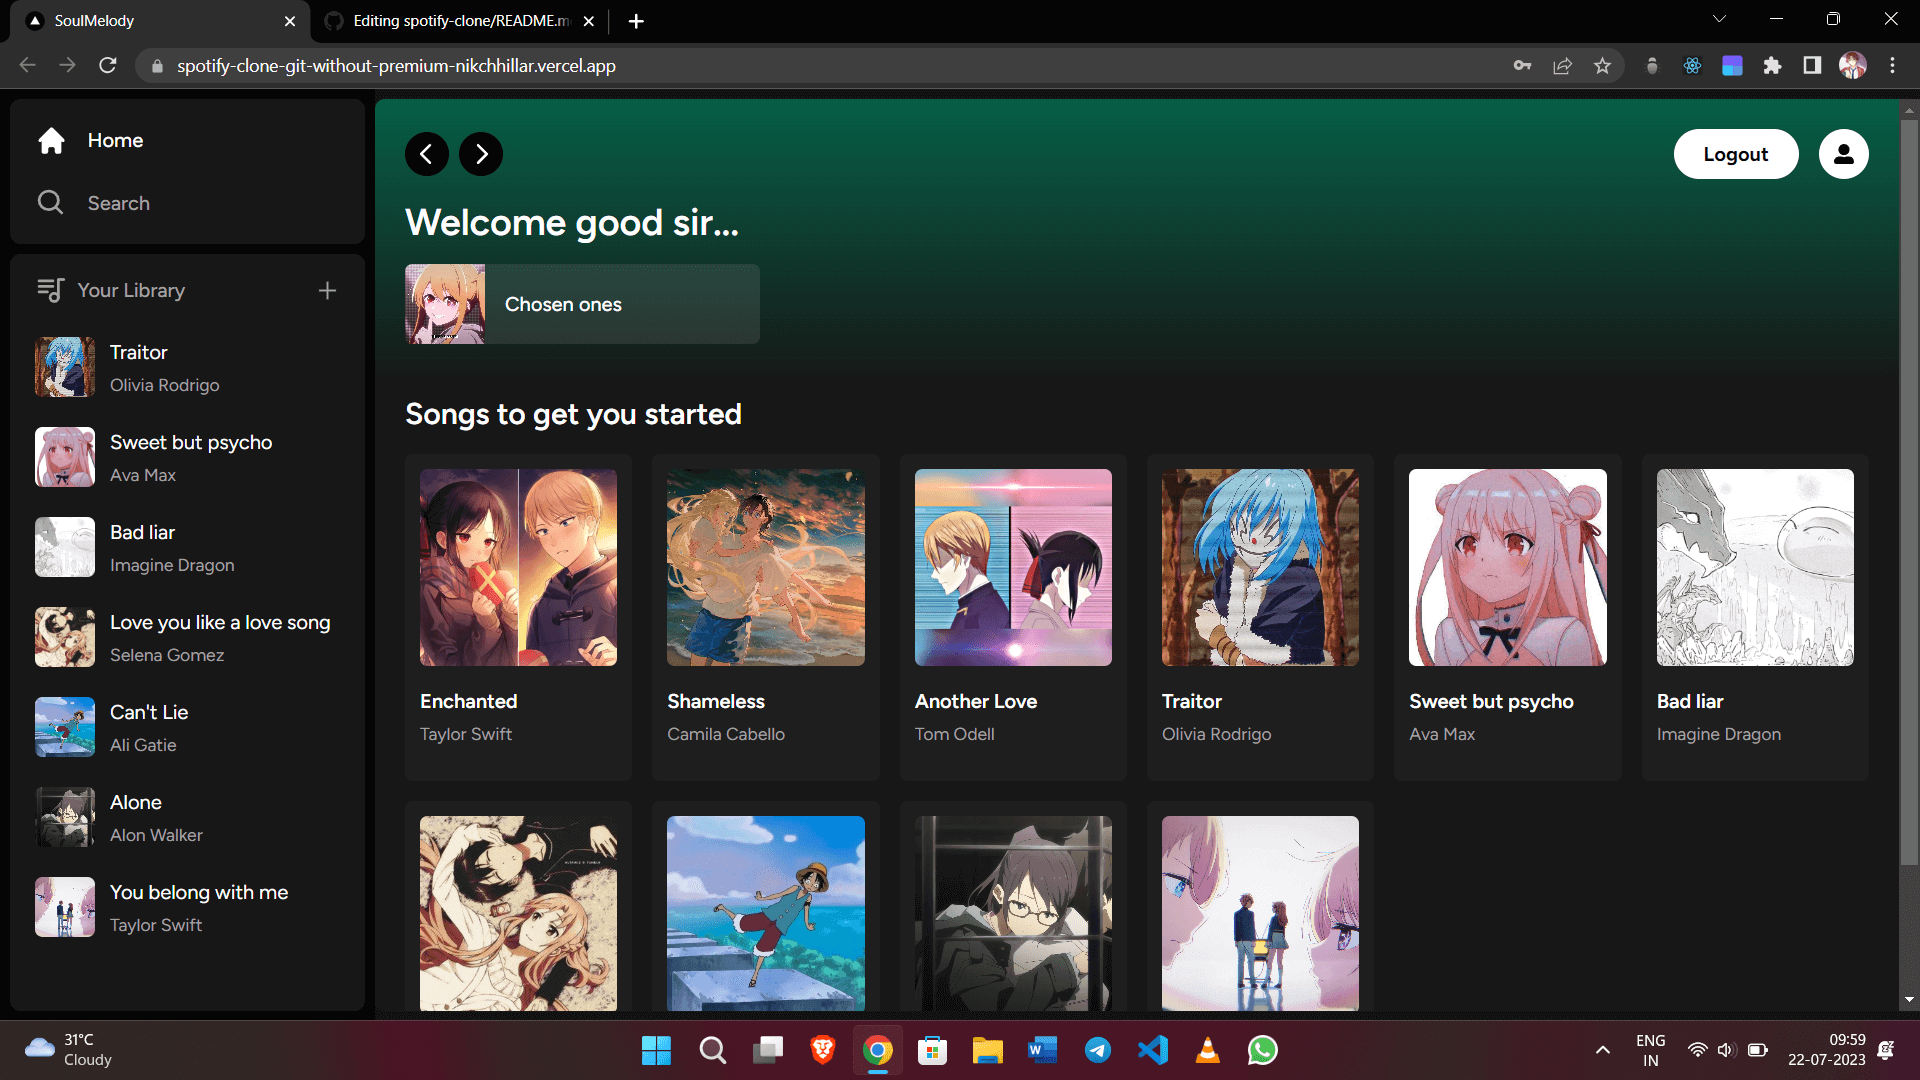Open the browser extensions puzzle icon
Screen dimensions: 1920x1080
[x=1772, y=66]
